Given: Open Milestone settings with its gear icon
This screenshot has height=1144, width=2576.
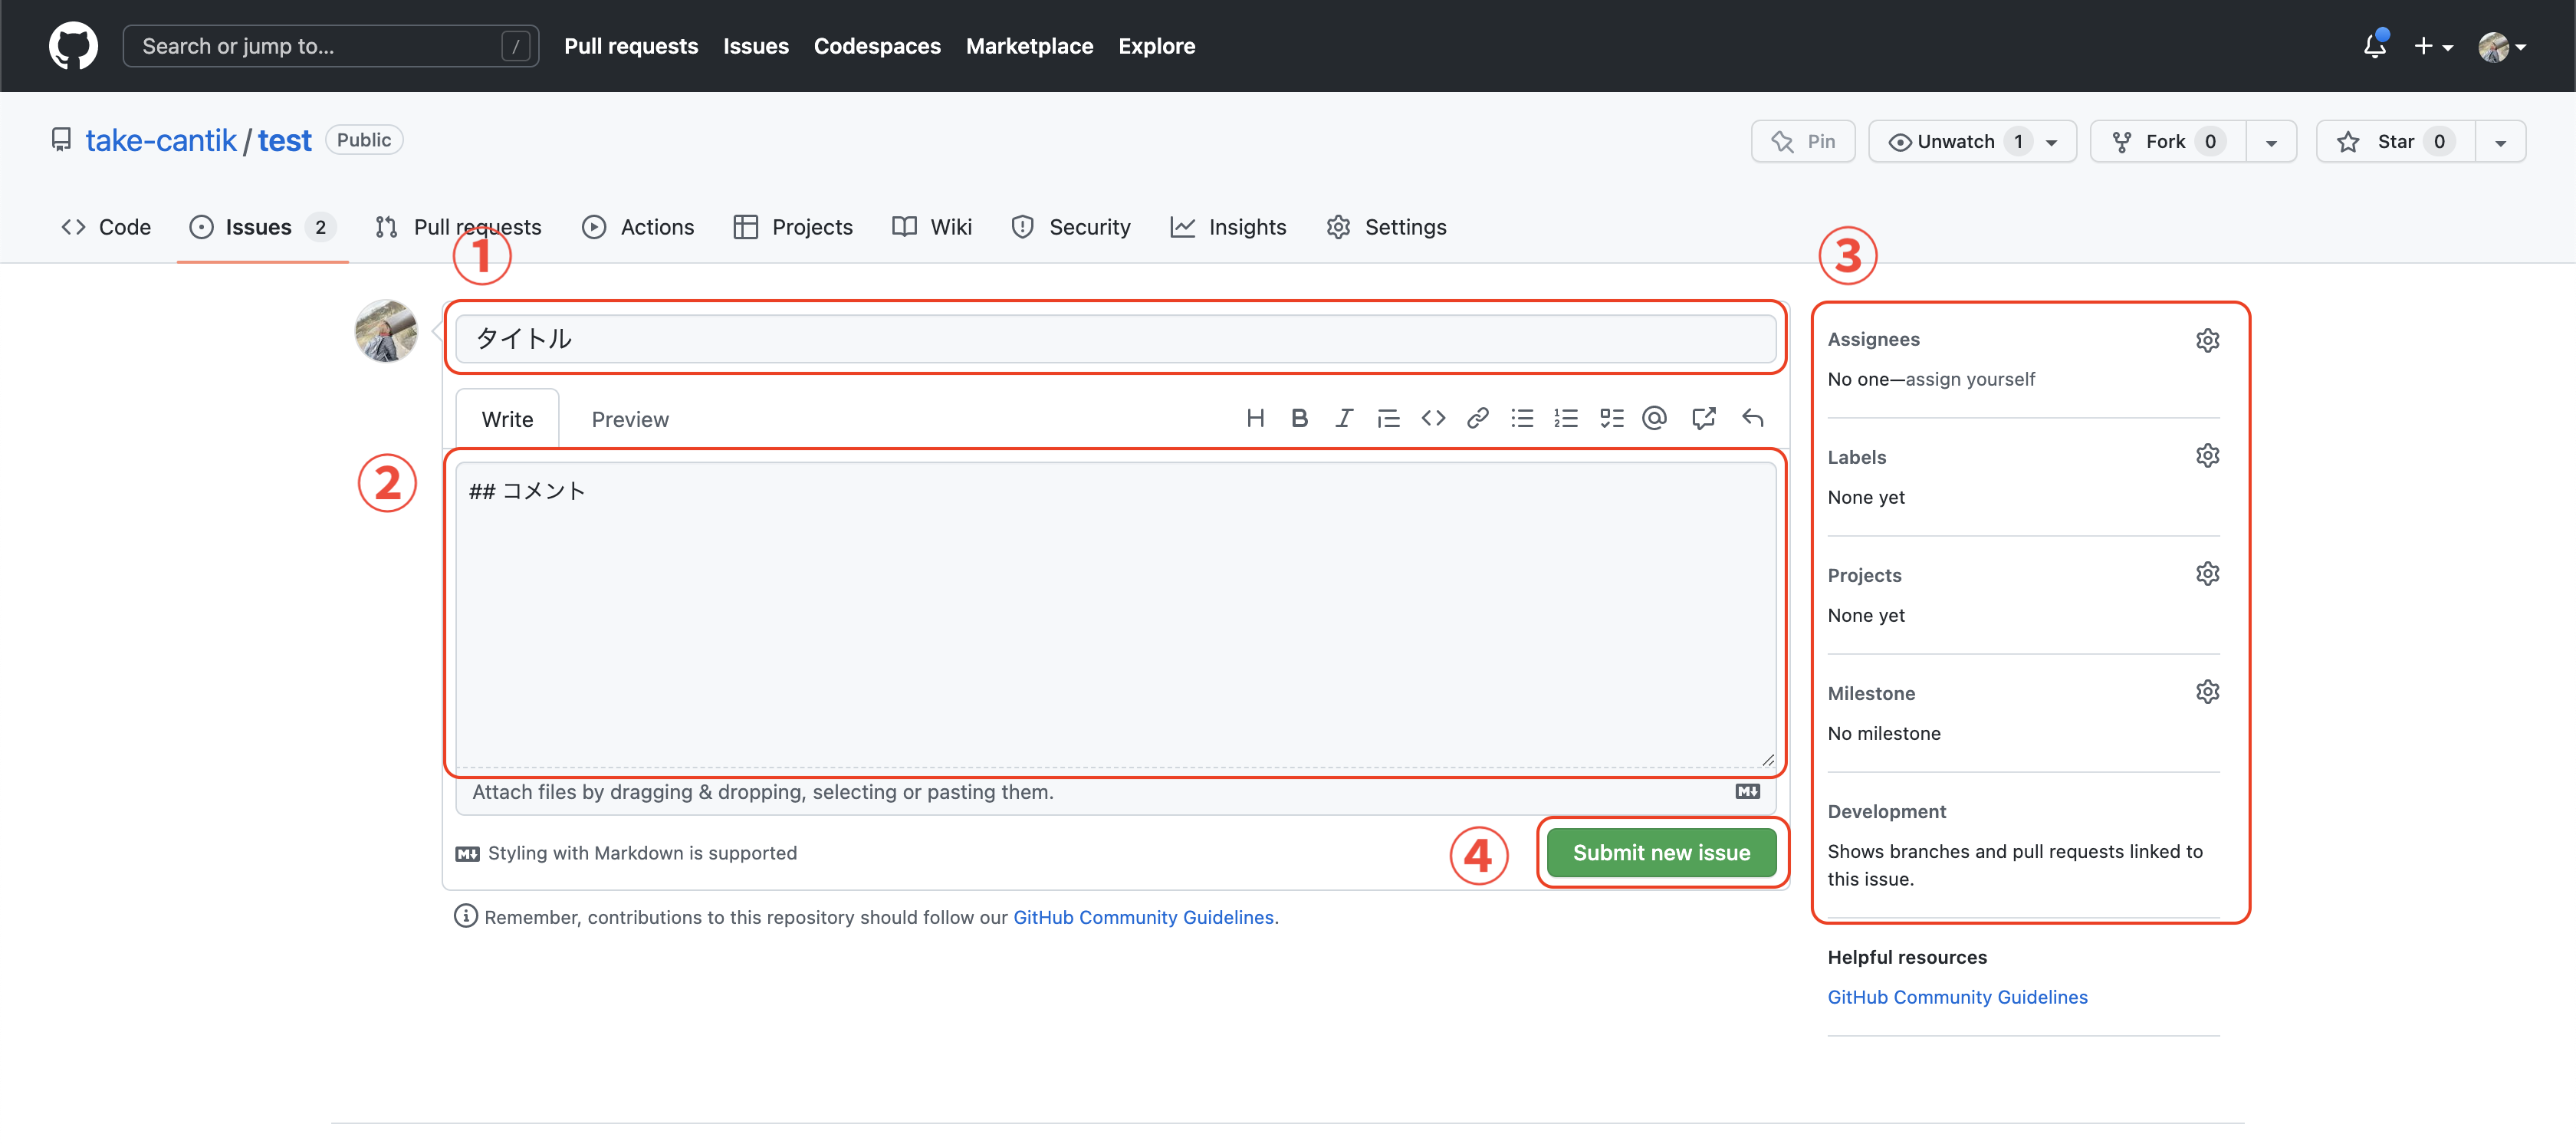Looking at the screenshot, I should point(2208,691).
